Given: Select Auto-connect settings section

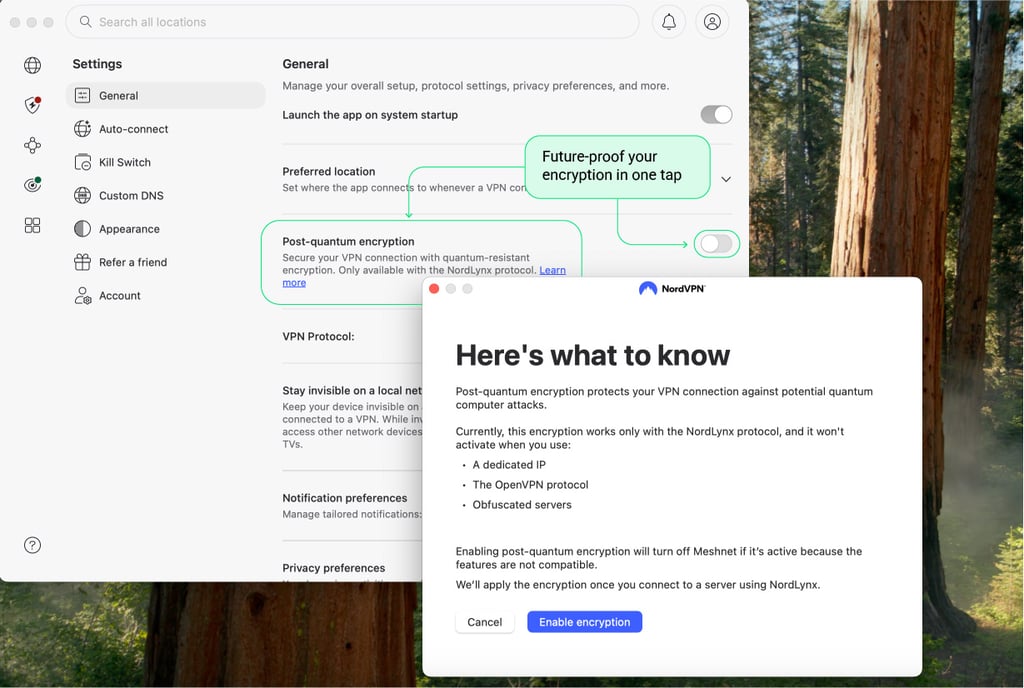Looking at the screenshot, I should point(165,129).
